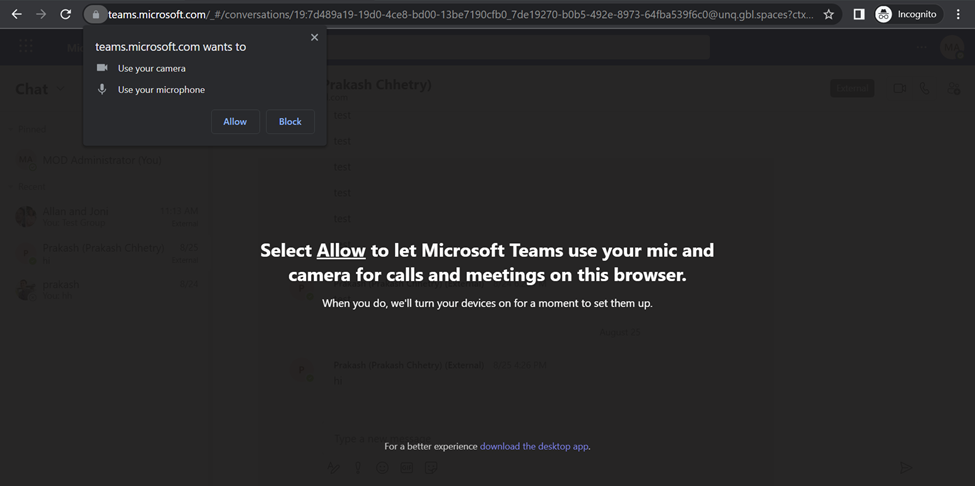Viewport: 975px width, 486px height.
Task: Open the sticker picker icon
Action: point(430,467)
